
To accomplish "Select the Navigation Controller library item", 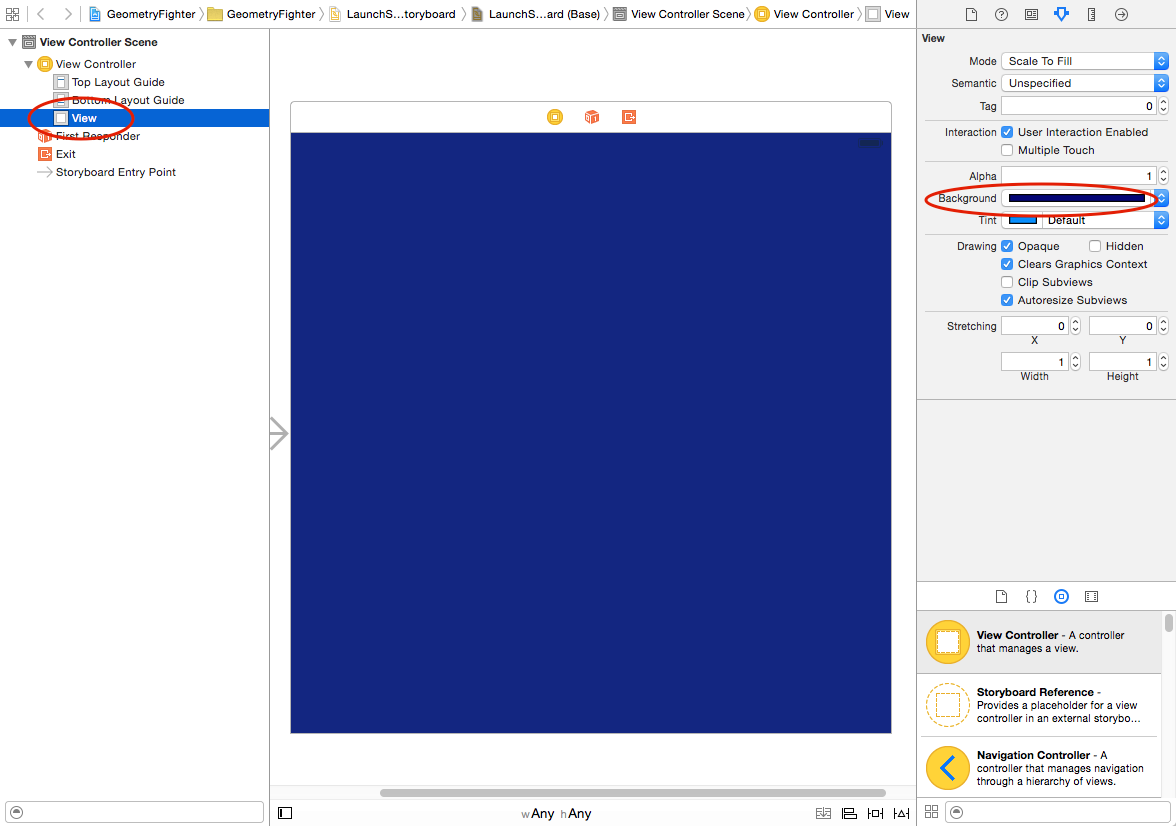I will tap(1039, 767).
